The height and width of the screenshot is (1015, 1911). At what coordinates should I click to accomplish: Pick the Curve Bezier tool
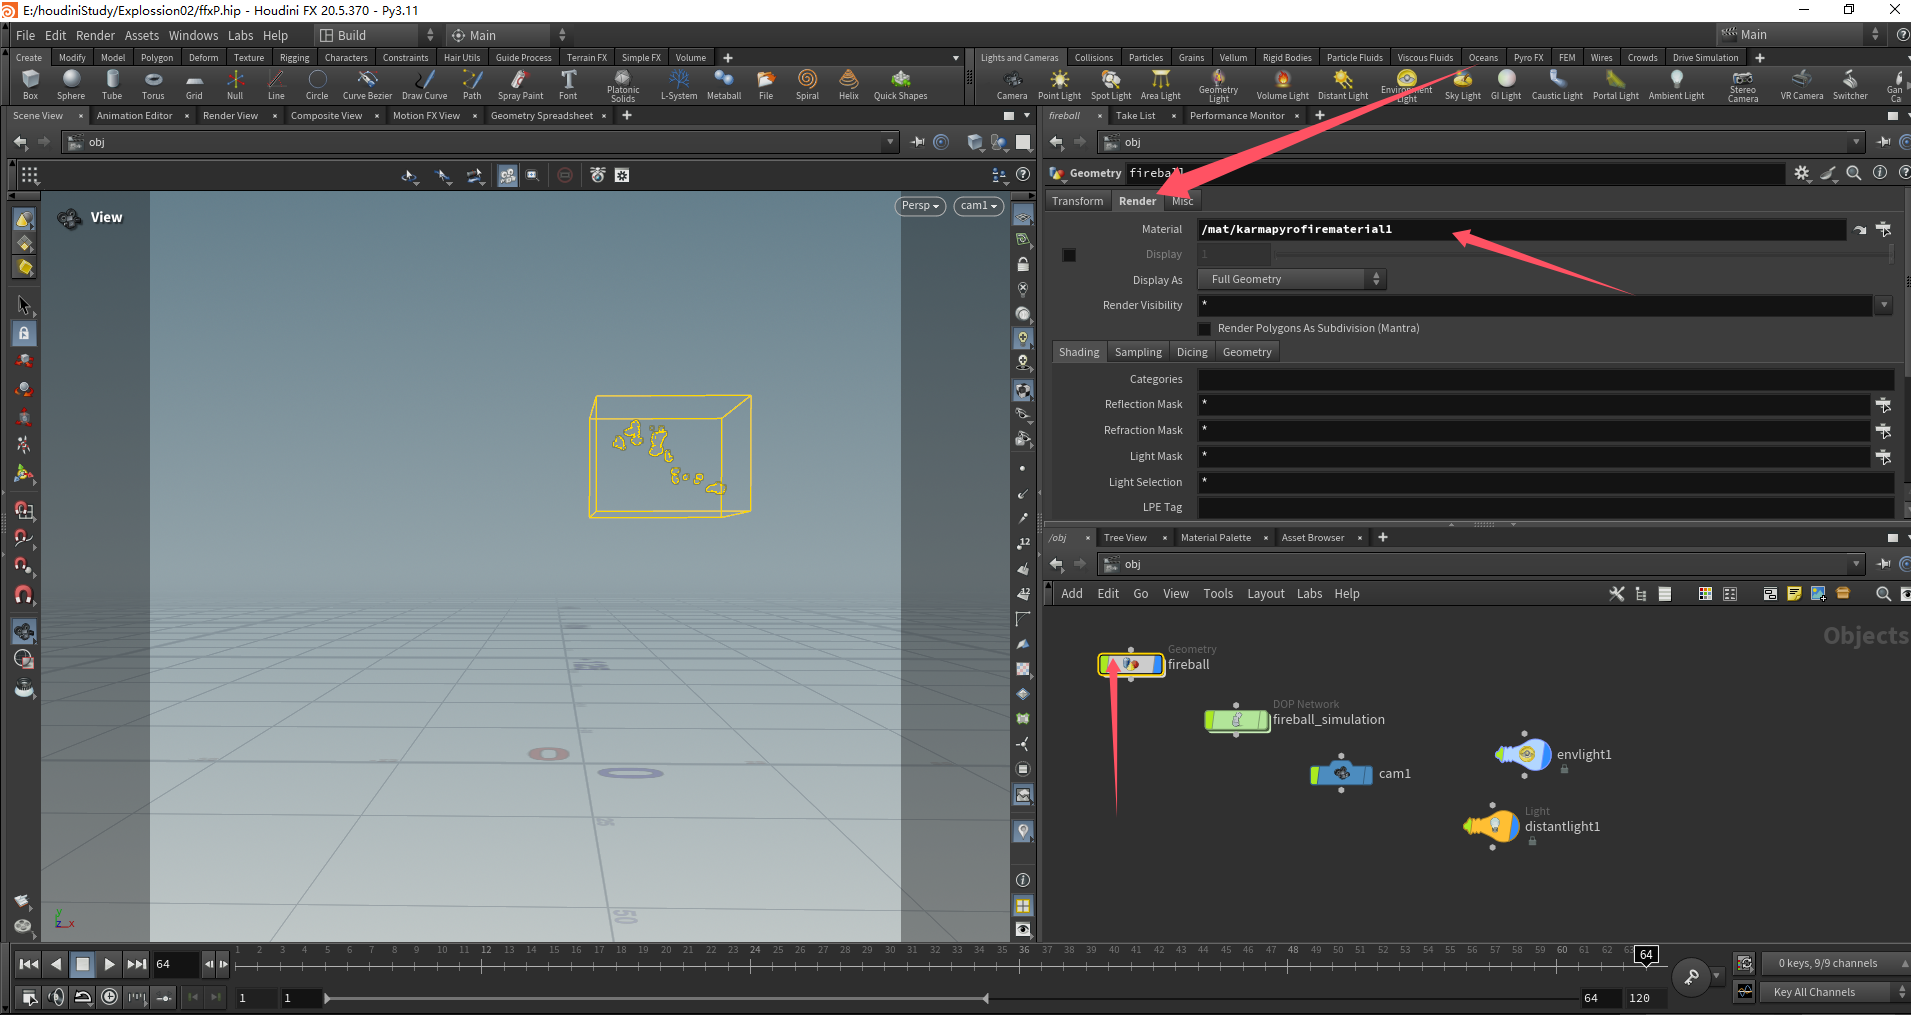367,84
